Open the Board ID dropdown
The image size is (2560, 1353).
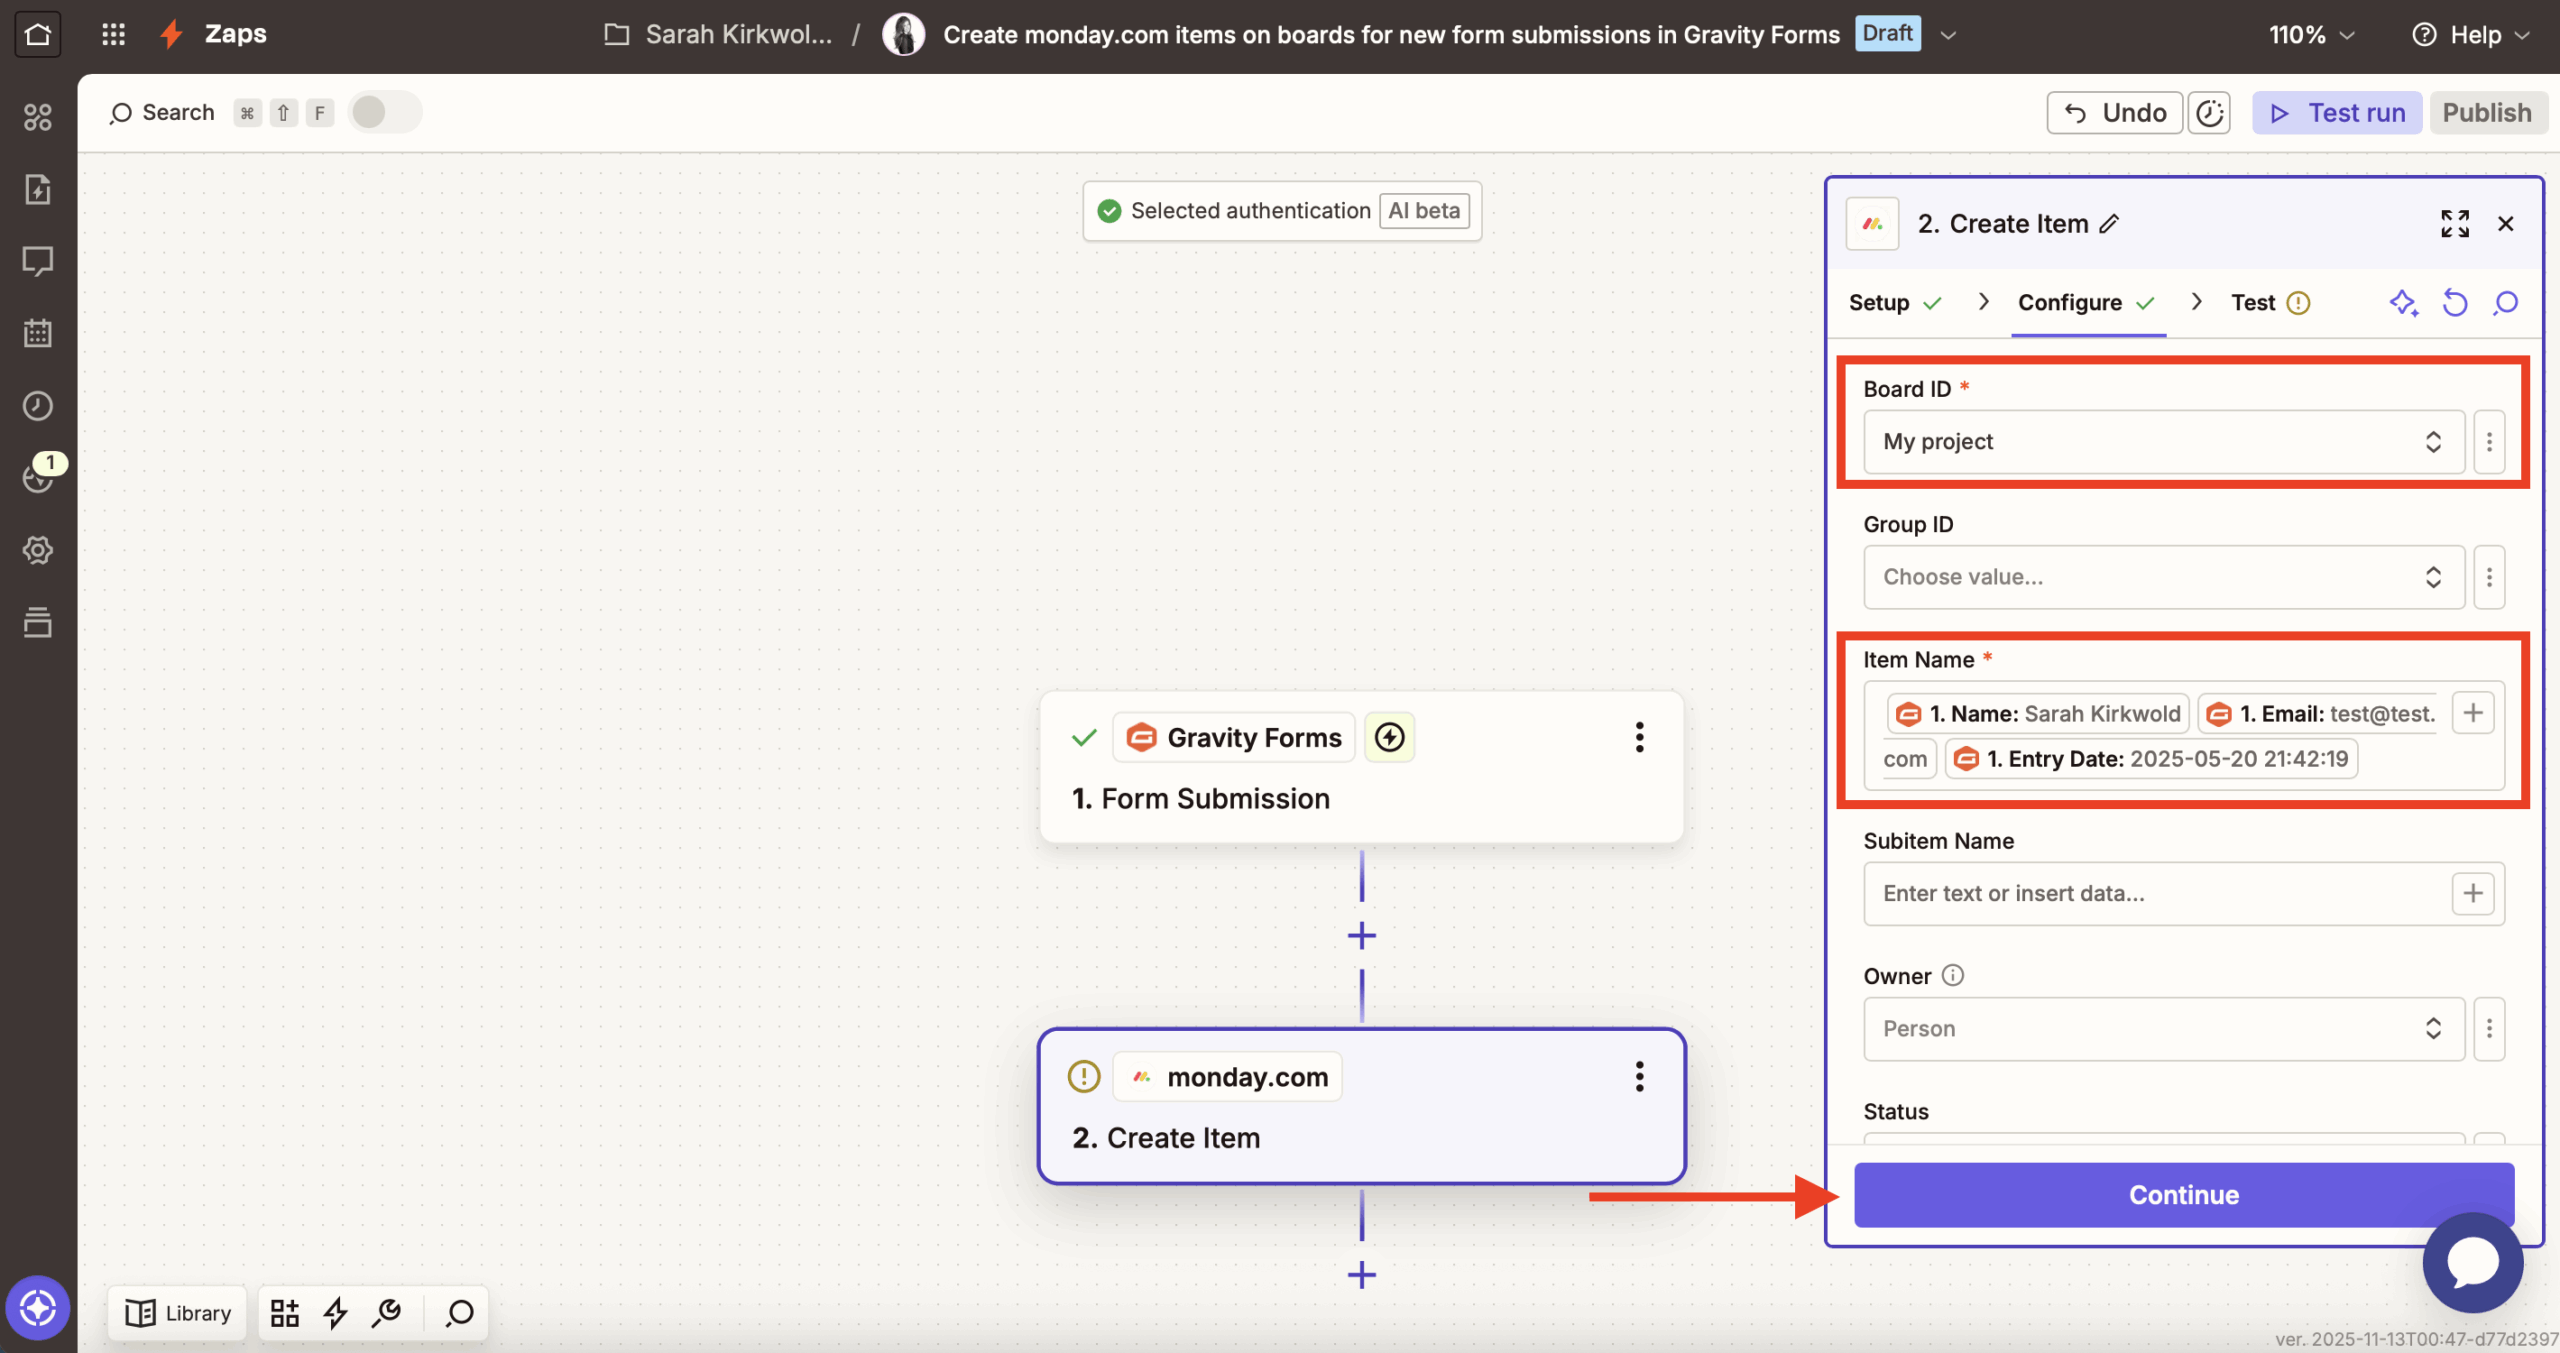click(2162, 441)
